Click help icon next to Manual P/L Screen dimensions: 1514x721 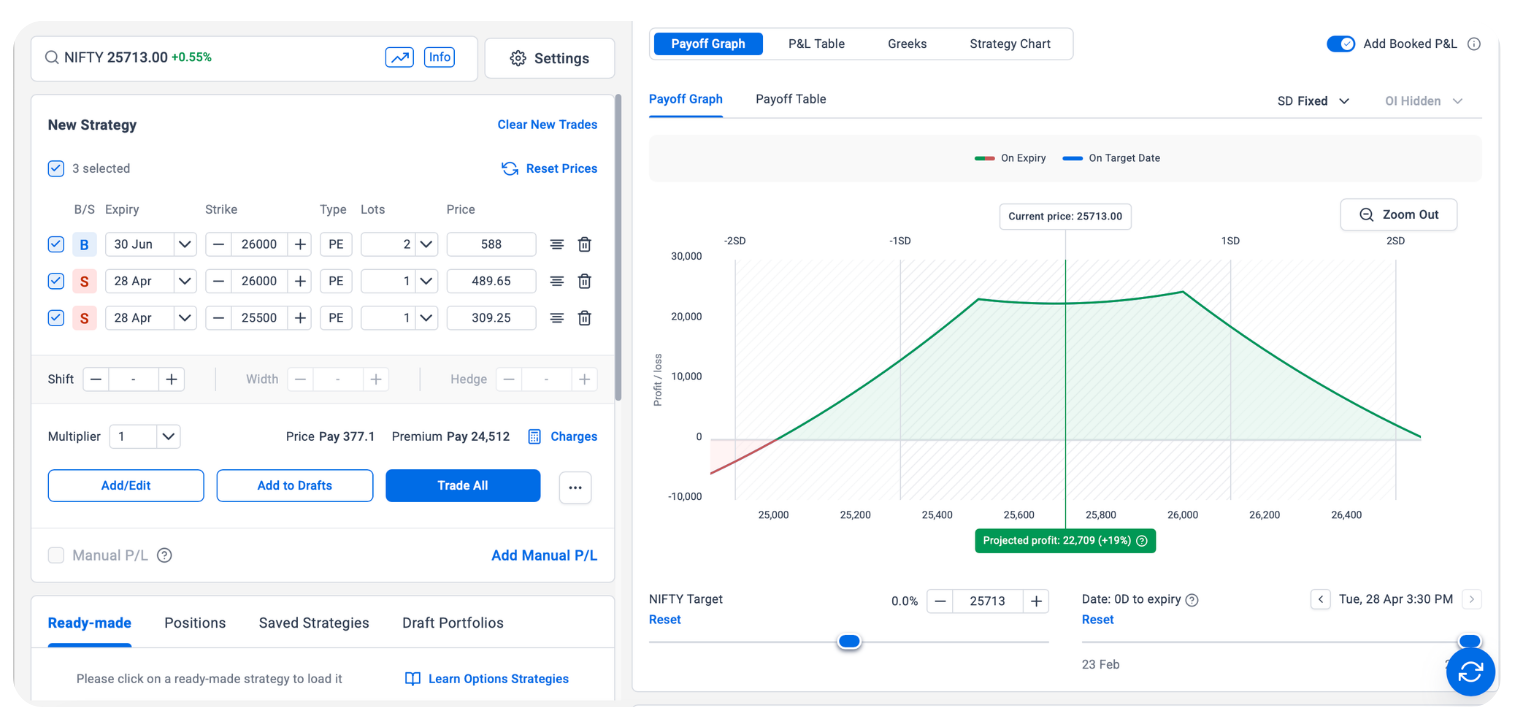click(x=165, y=555)
